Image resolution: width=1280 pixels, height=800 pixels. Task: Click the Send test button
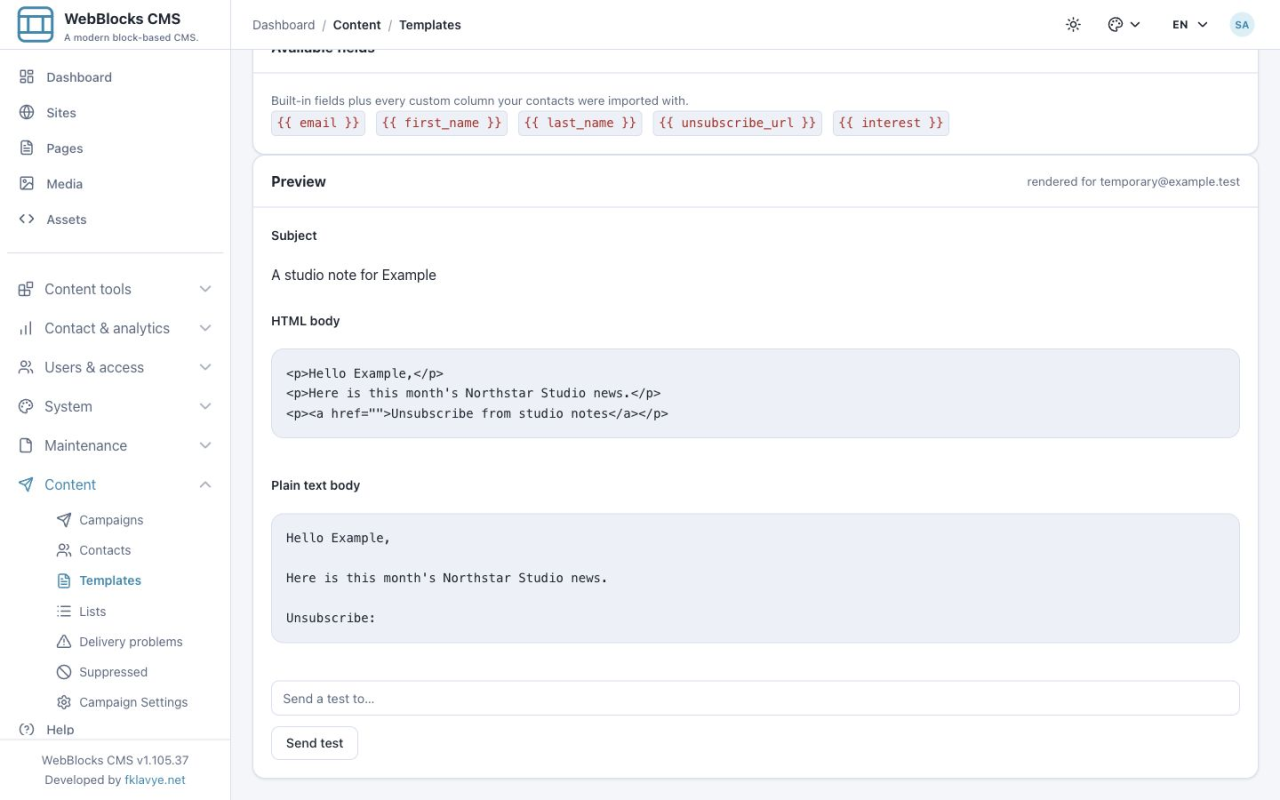314,743
